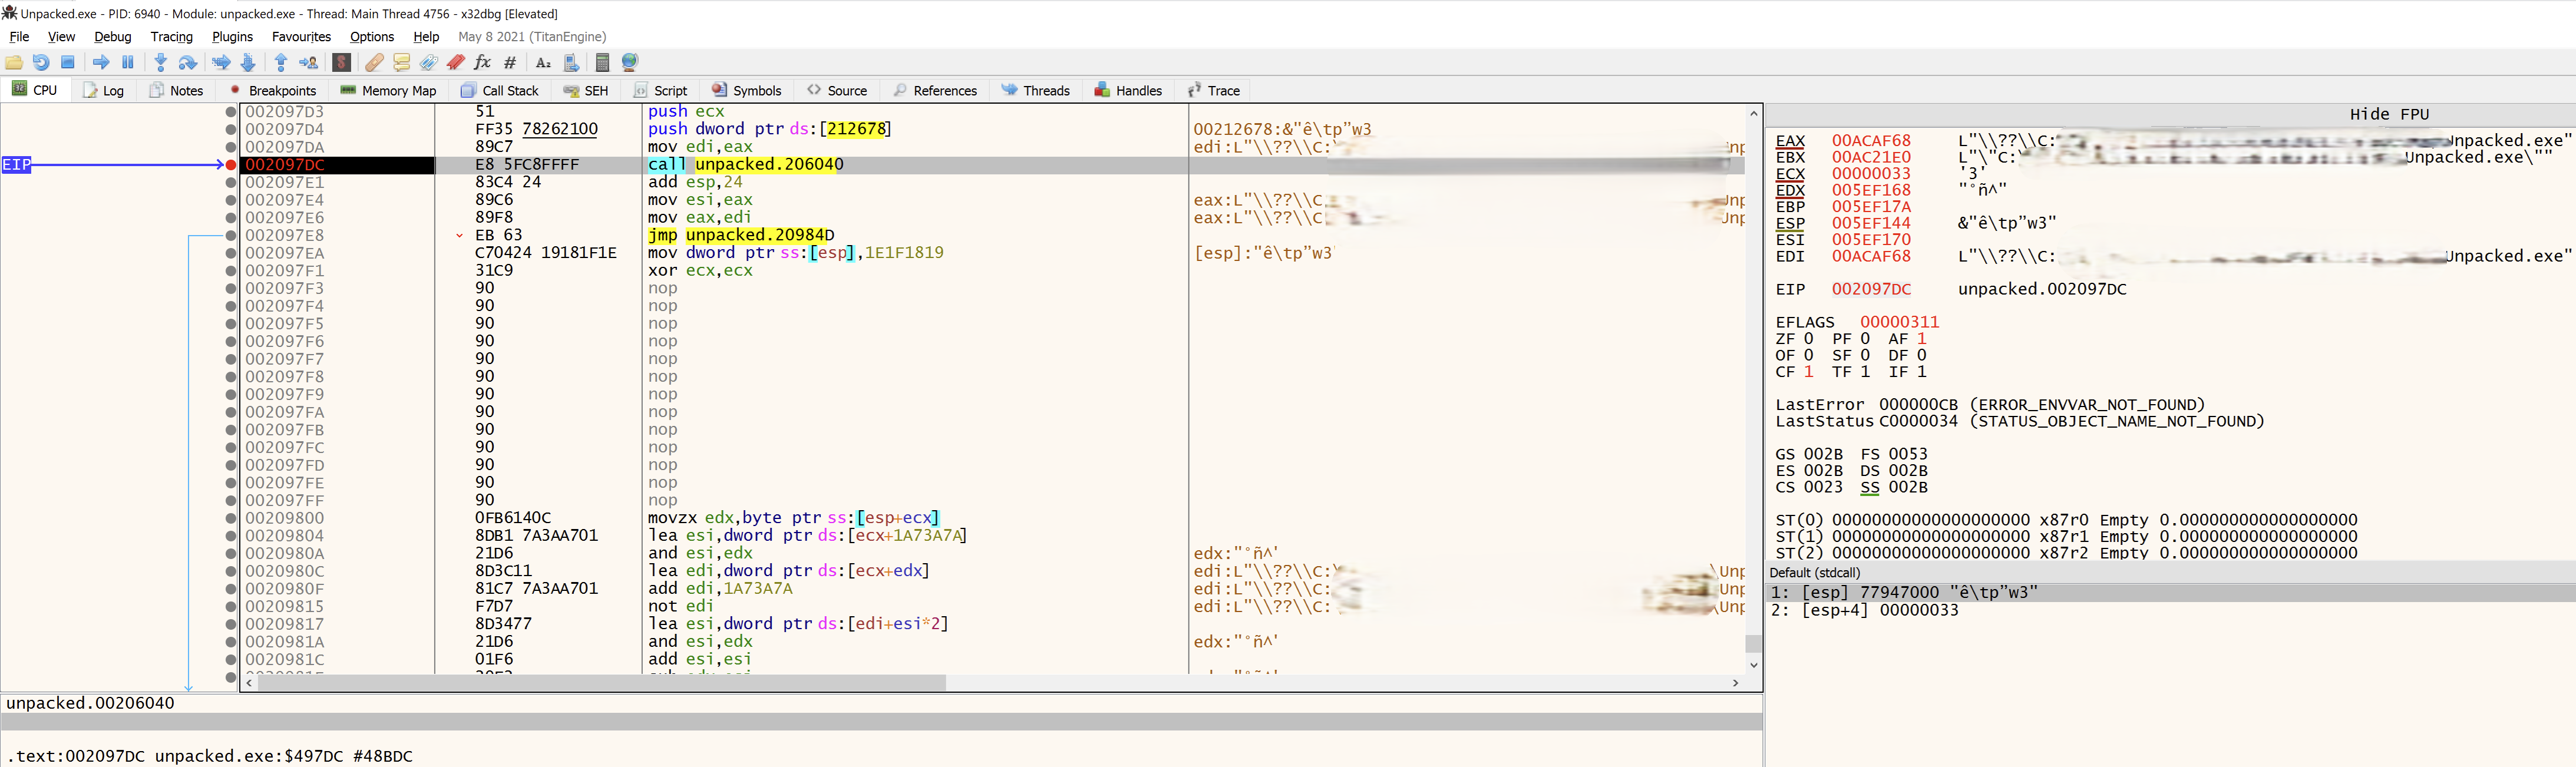Open the Variables hash icon

coord(510,62)
